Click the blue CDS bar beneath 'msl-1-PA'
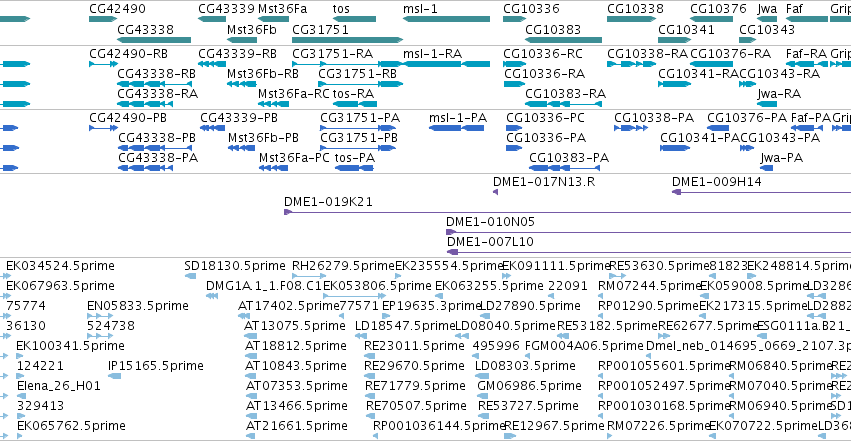 pos(456,128)
